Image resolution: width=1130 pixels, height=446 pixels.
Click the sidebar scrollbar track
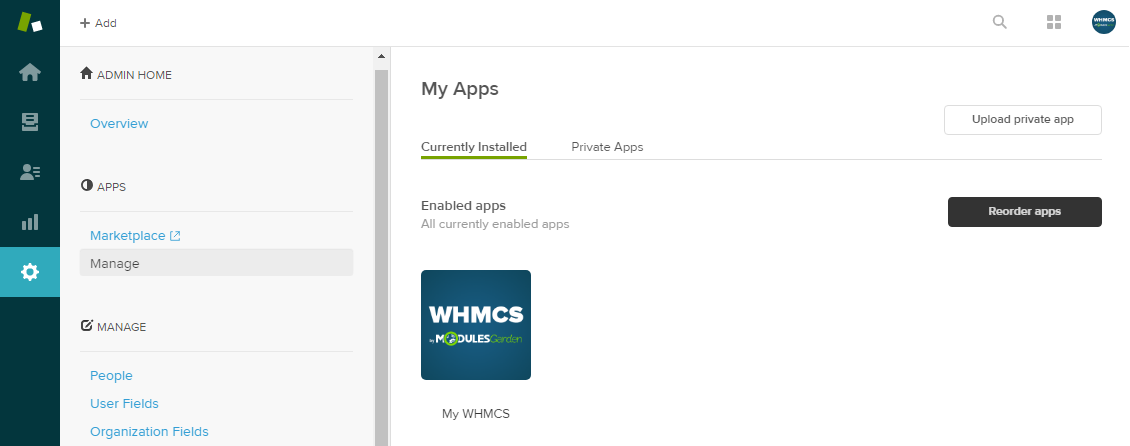[381, 257]
